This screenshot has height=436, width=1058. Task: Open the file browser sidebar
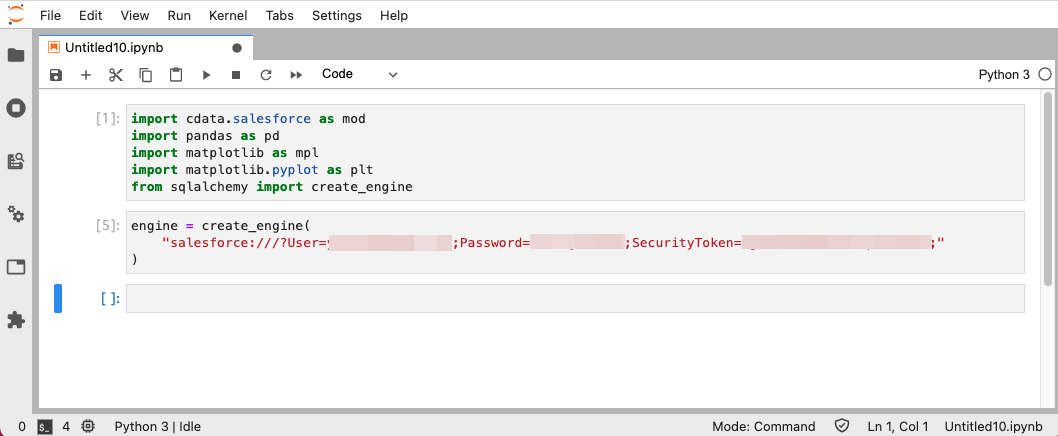click(x=16, y=55)
